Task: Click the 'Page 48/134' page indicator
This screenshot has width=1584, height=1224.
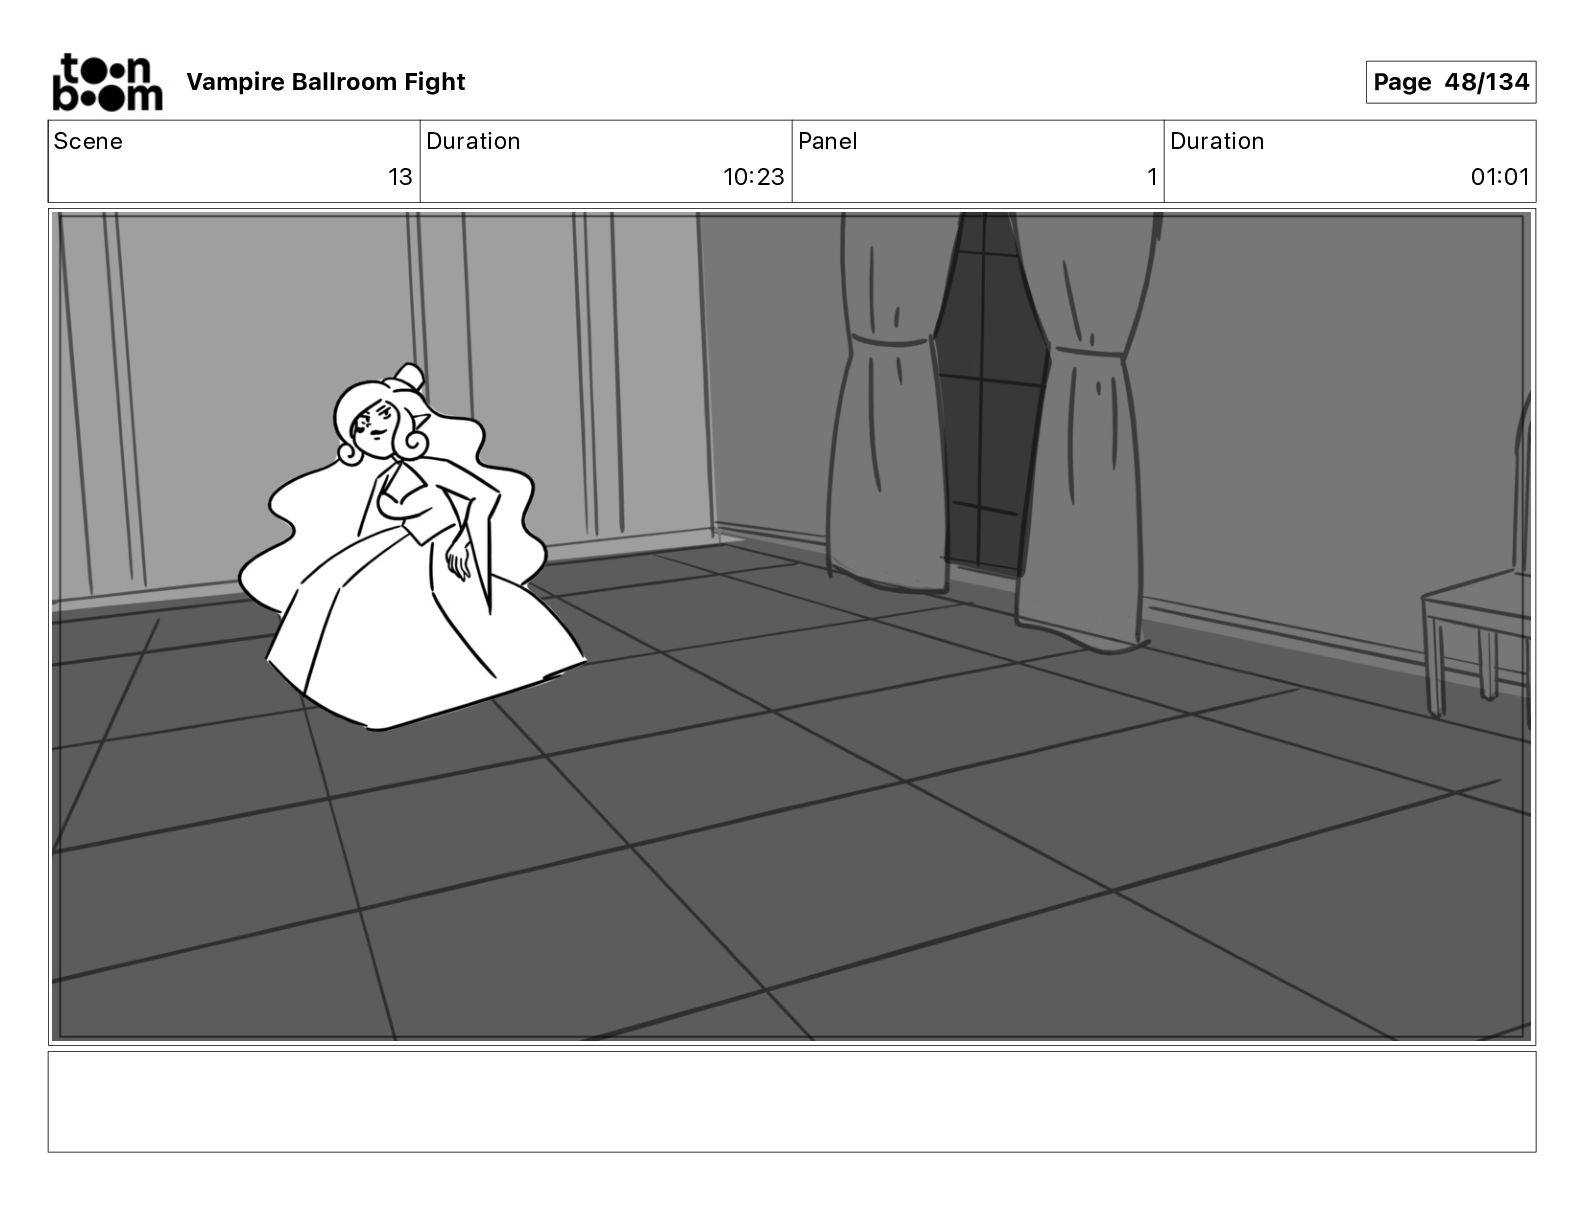Action: 1451,82
